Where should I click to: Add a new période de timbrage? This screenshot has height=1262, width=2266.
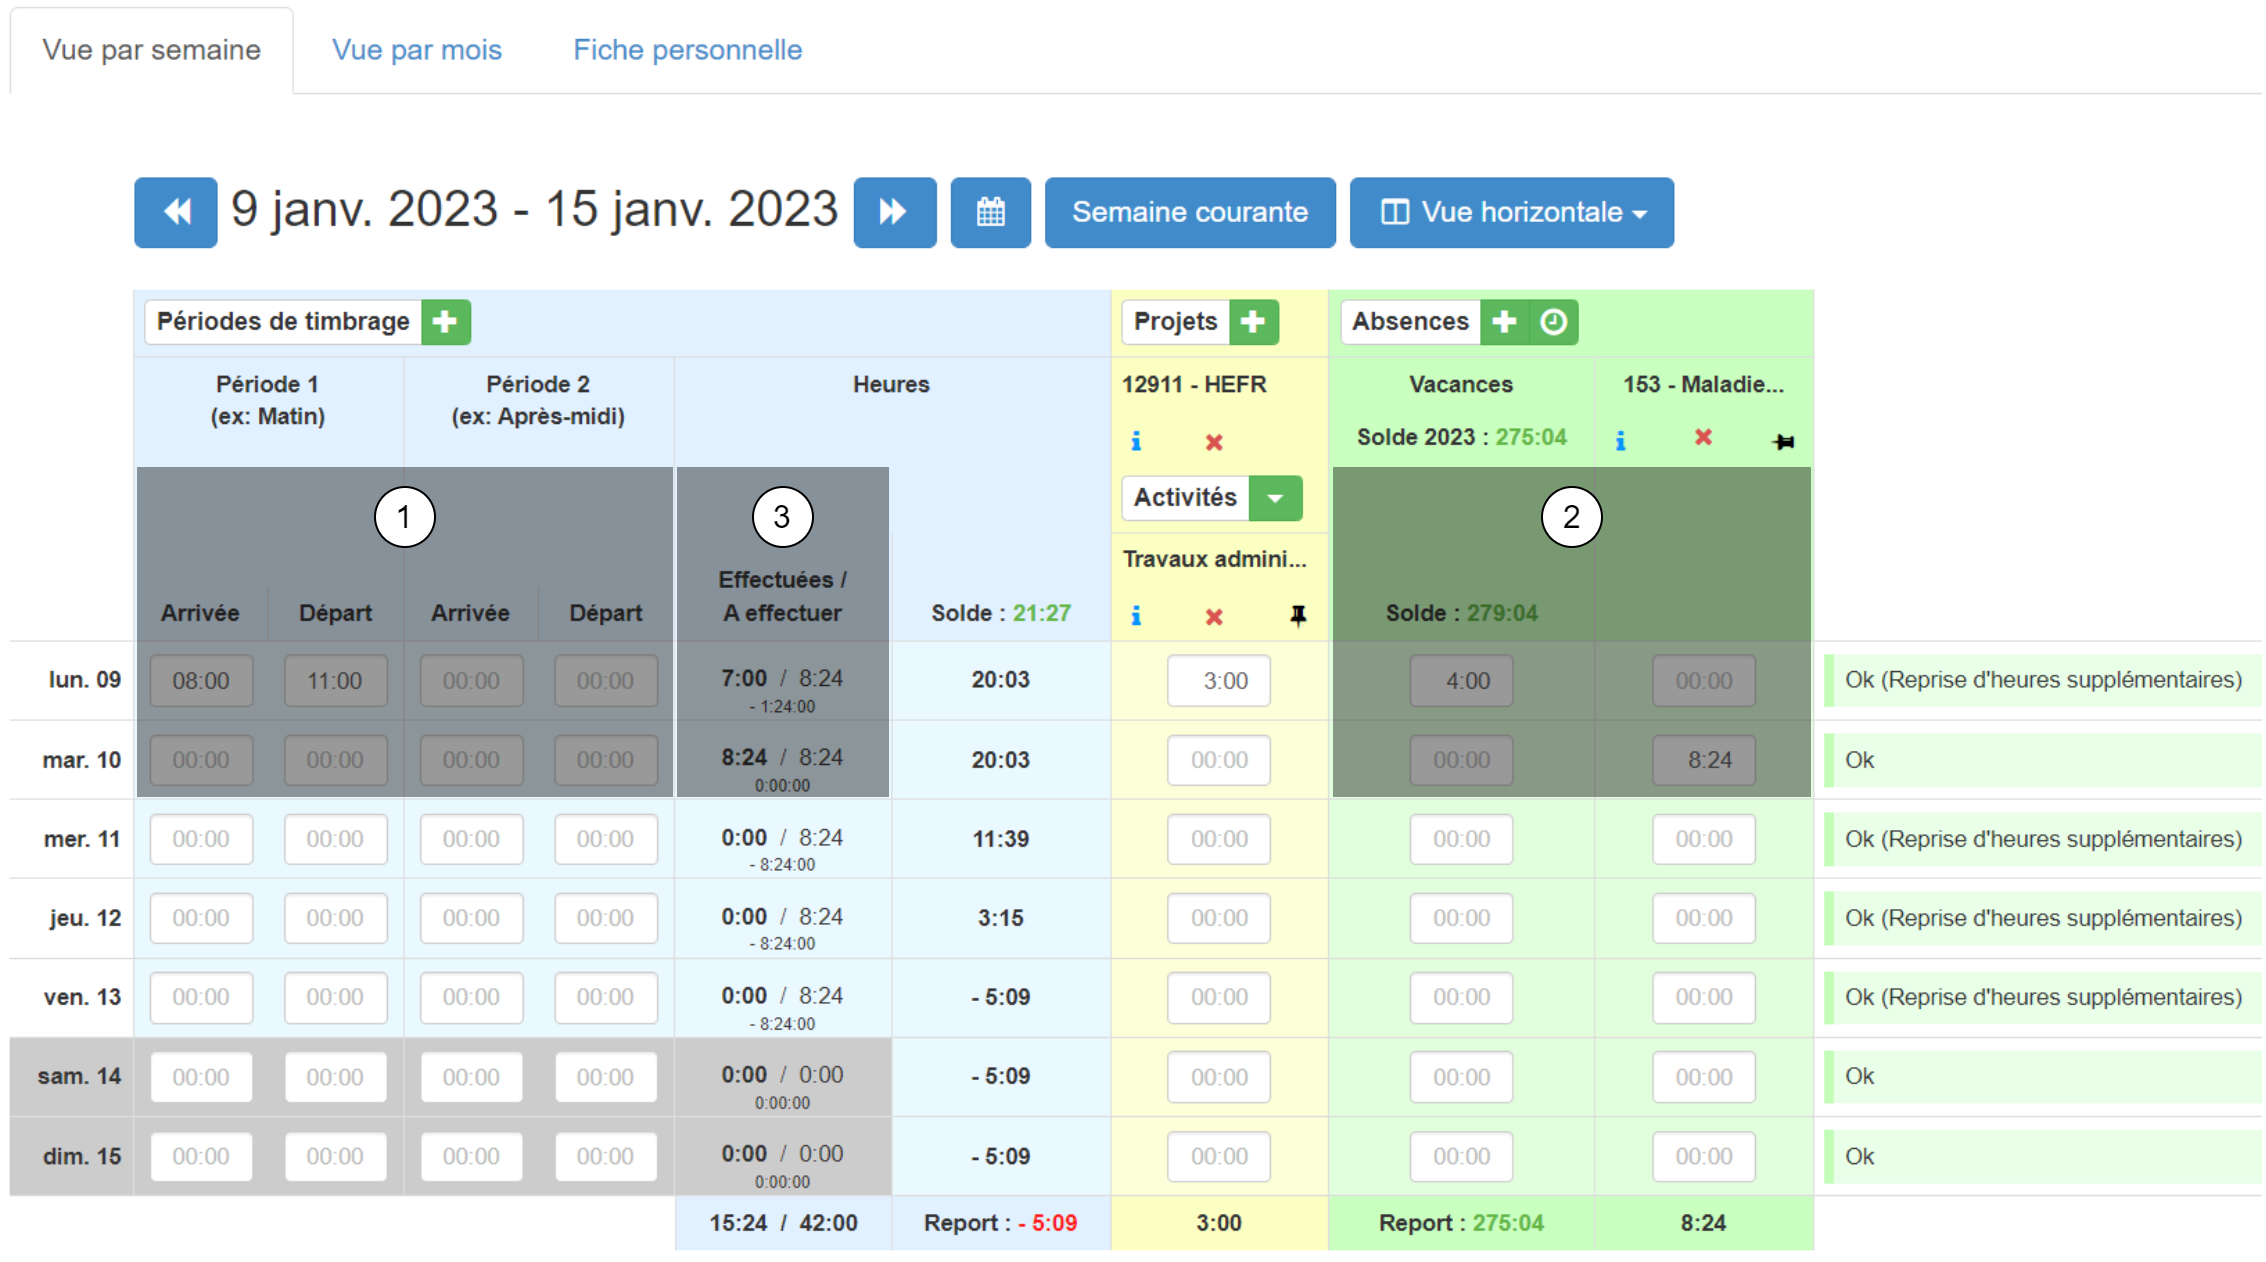coord(446,322)
